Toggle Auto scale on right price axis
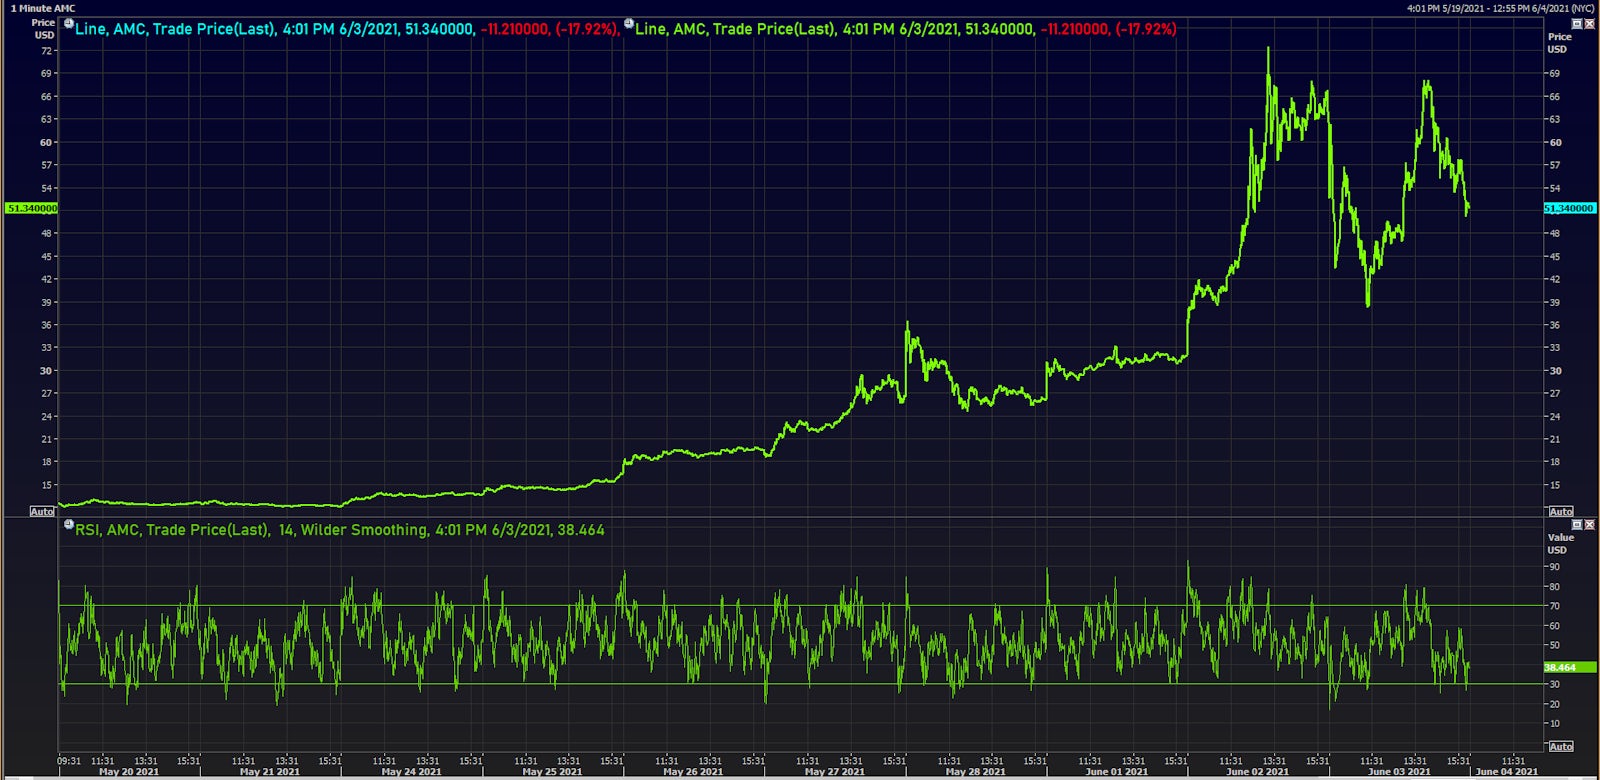1600x780 pixels. point(1561,511)
